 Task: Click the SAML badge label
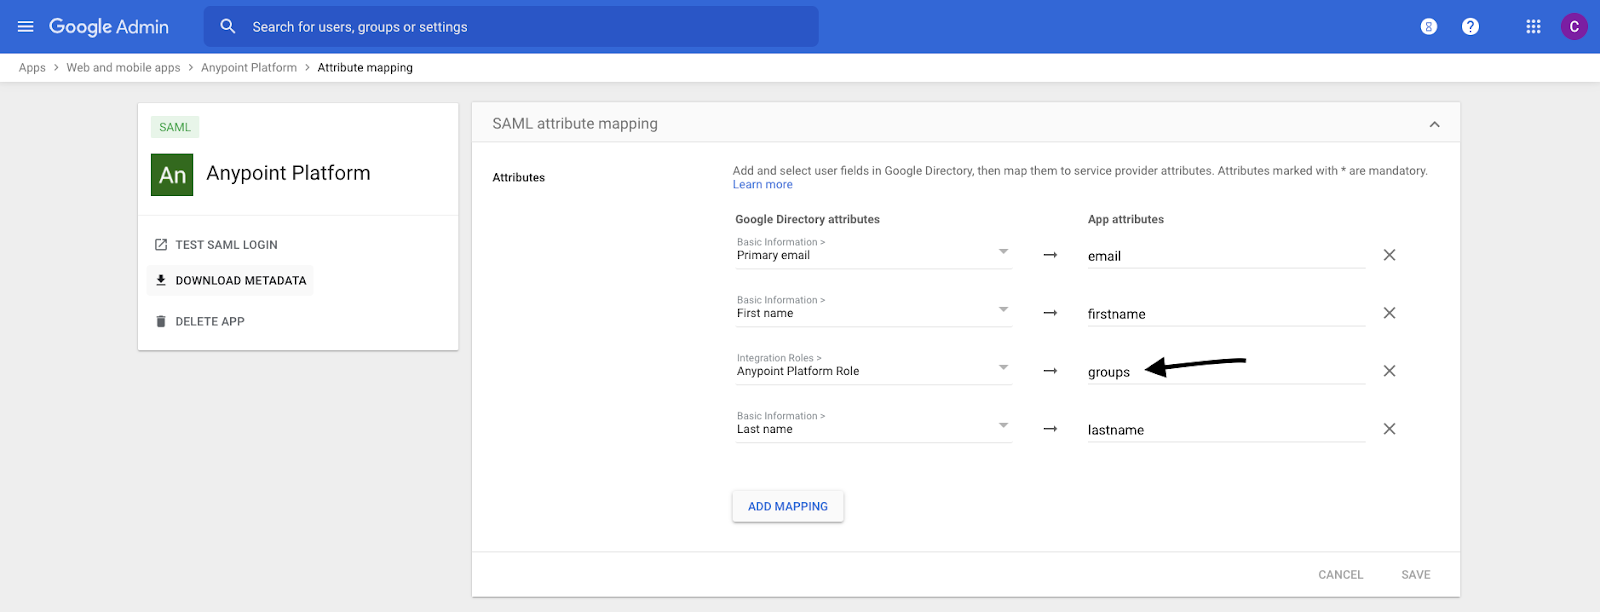(175, 127)
